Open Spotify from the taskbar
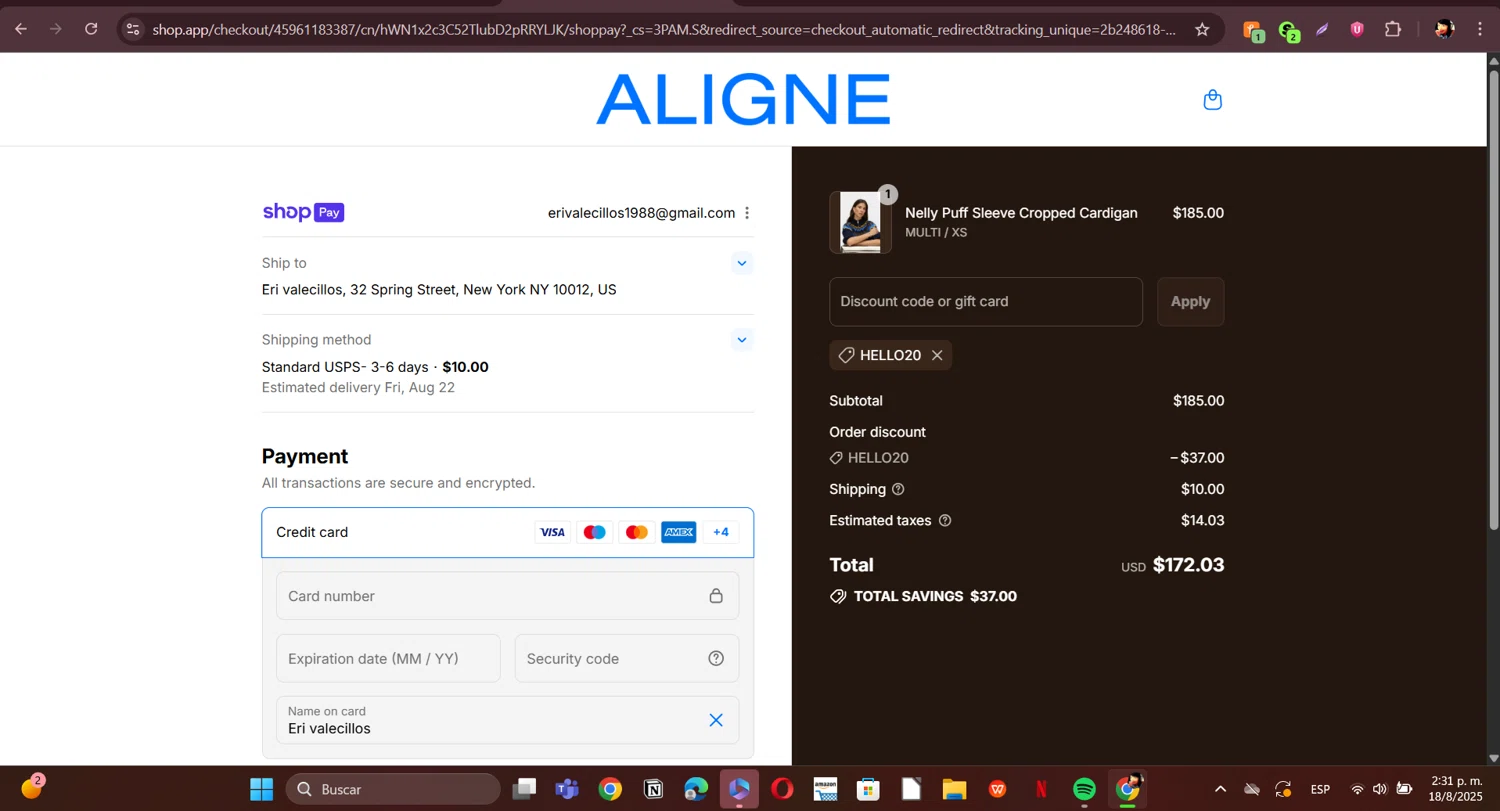 pos(1084,789)
